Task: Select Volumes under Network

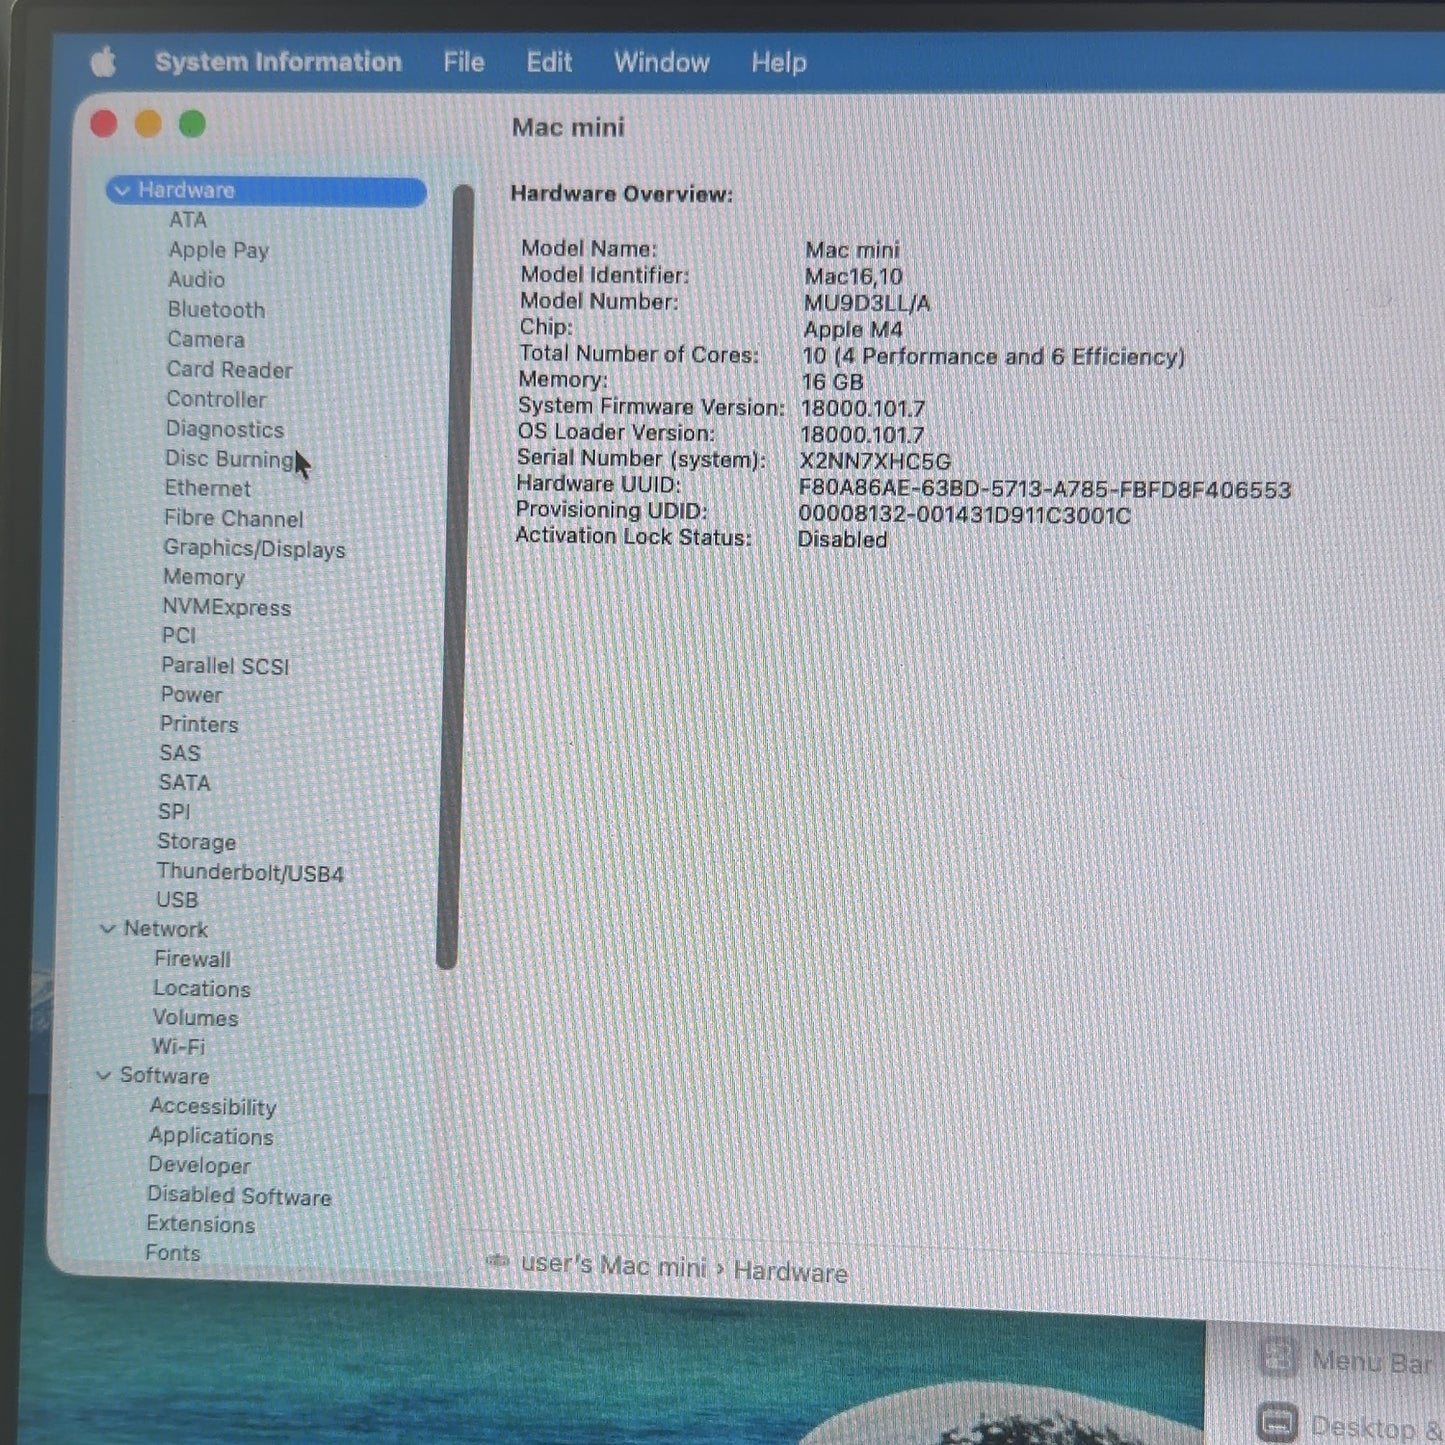Action: (195, 1018)
